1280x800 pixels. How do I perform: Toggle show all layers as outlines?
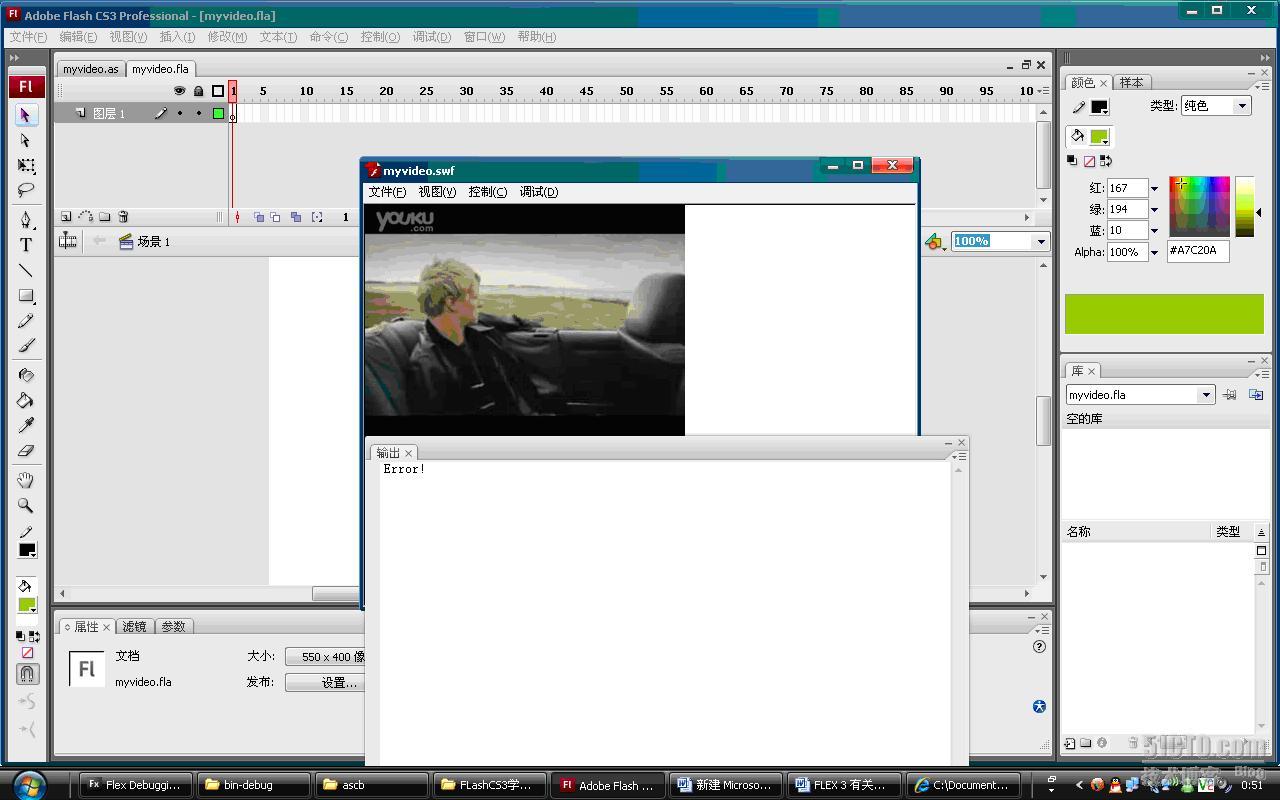tap(218, 91)
